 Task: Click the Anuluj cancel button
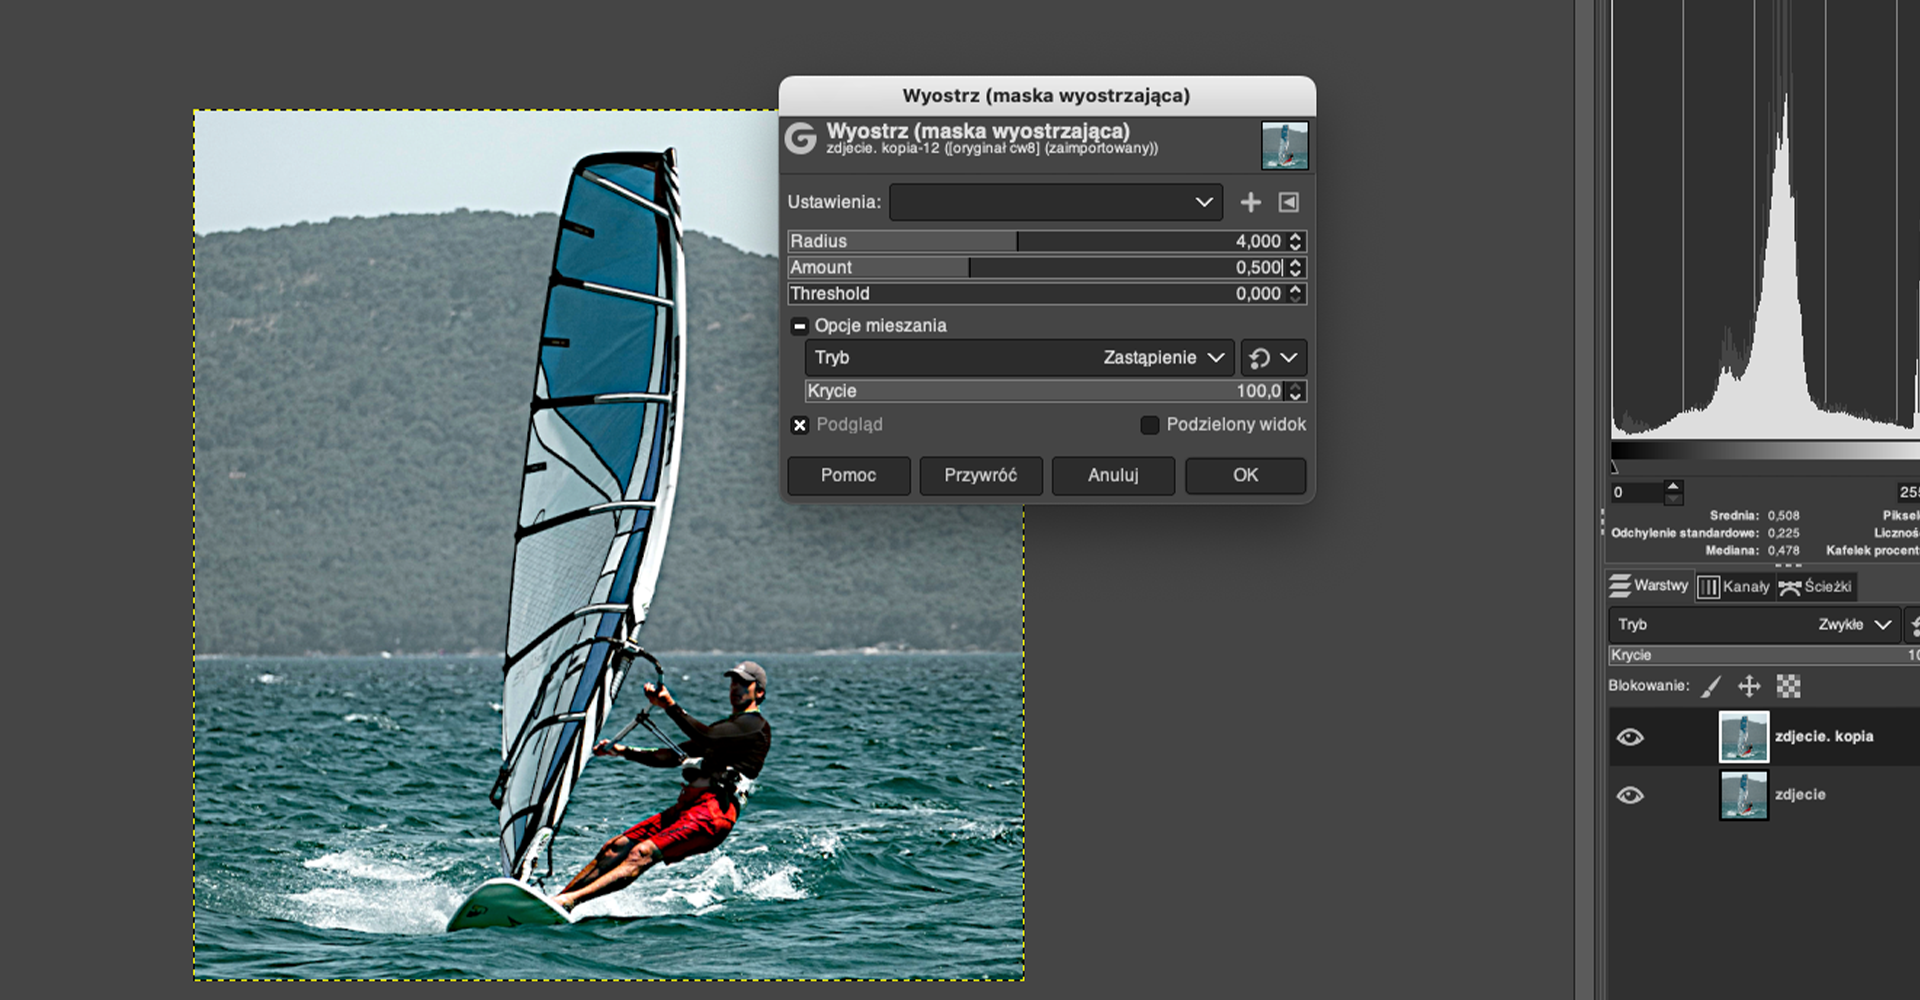point(1113,475)
